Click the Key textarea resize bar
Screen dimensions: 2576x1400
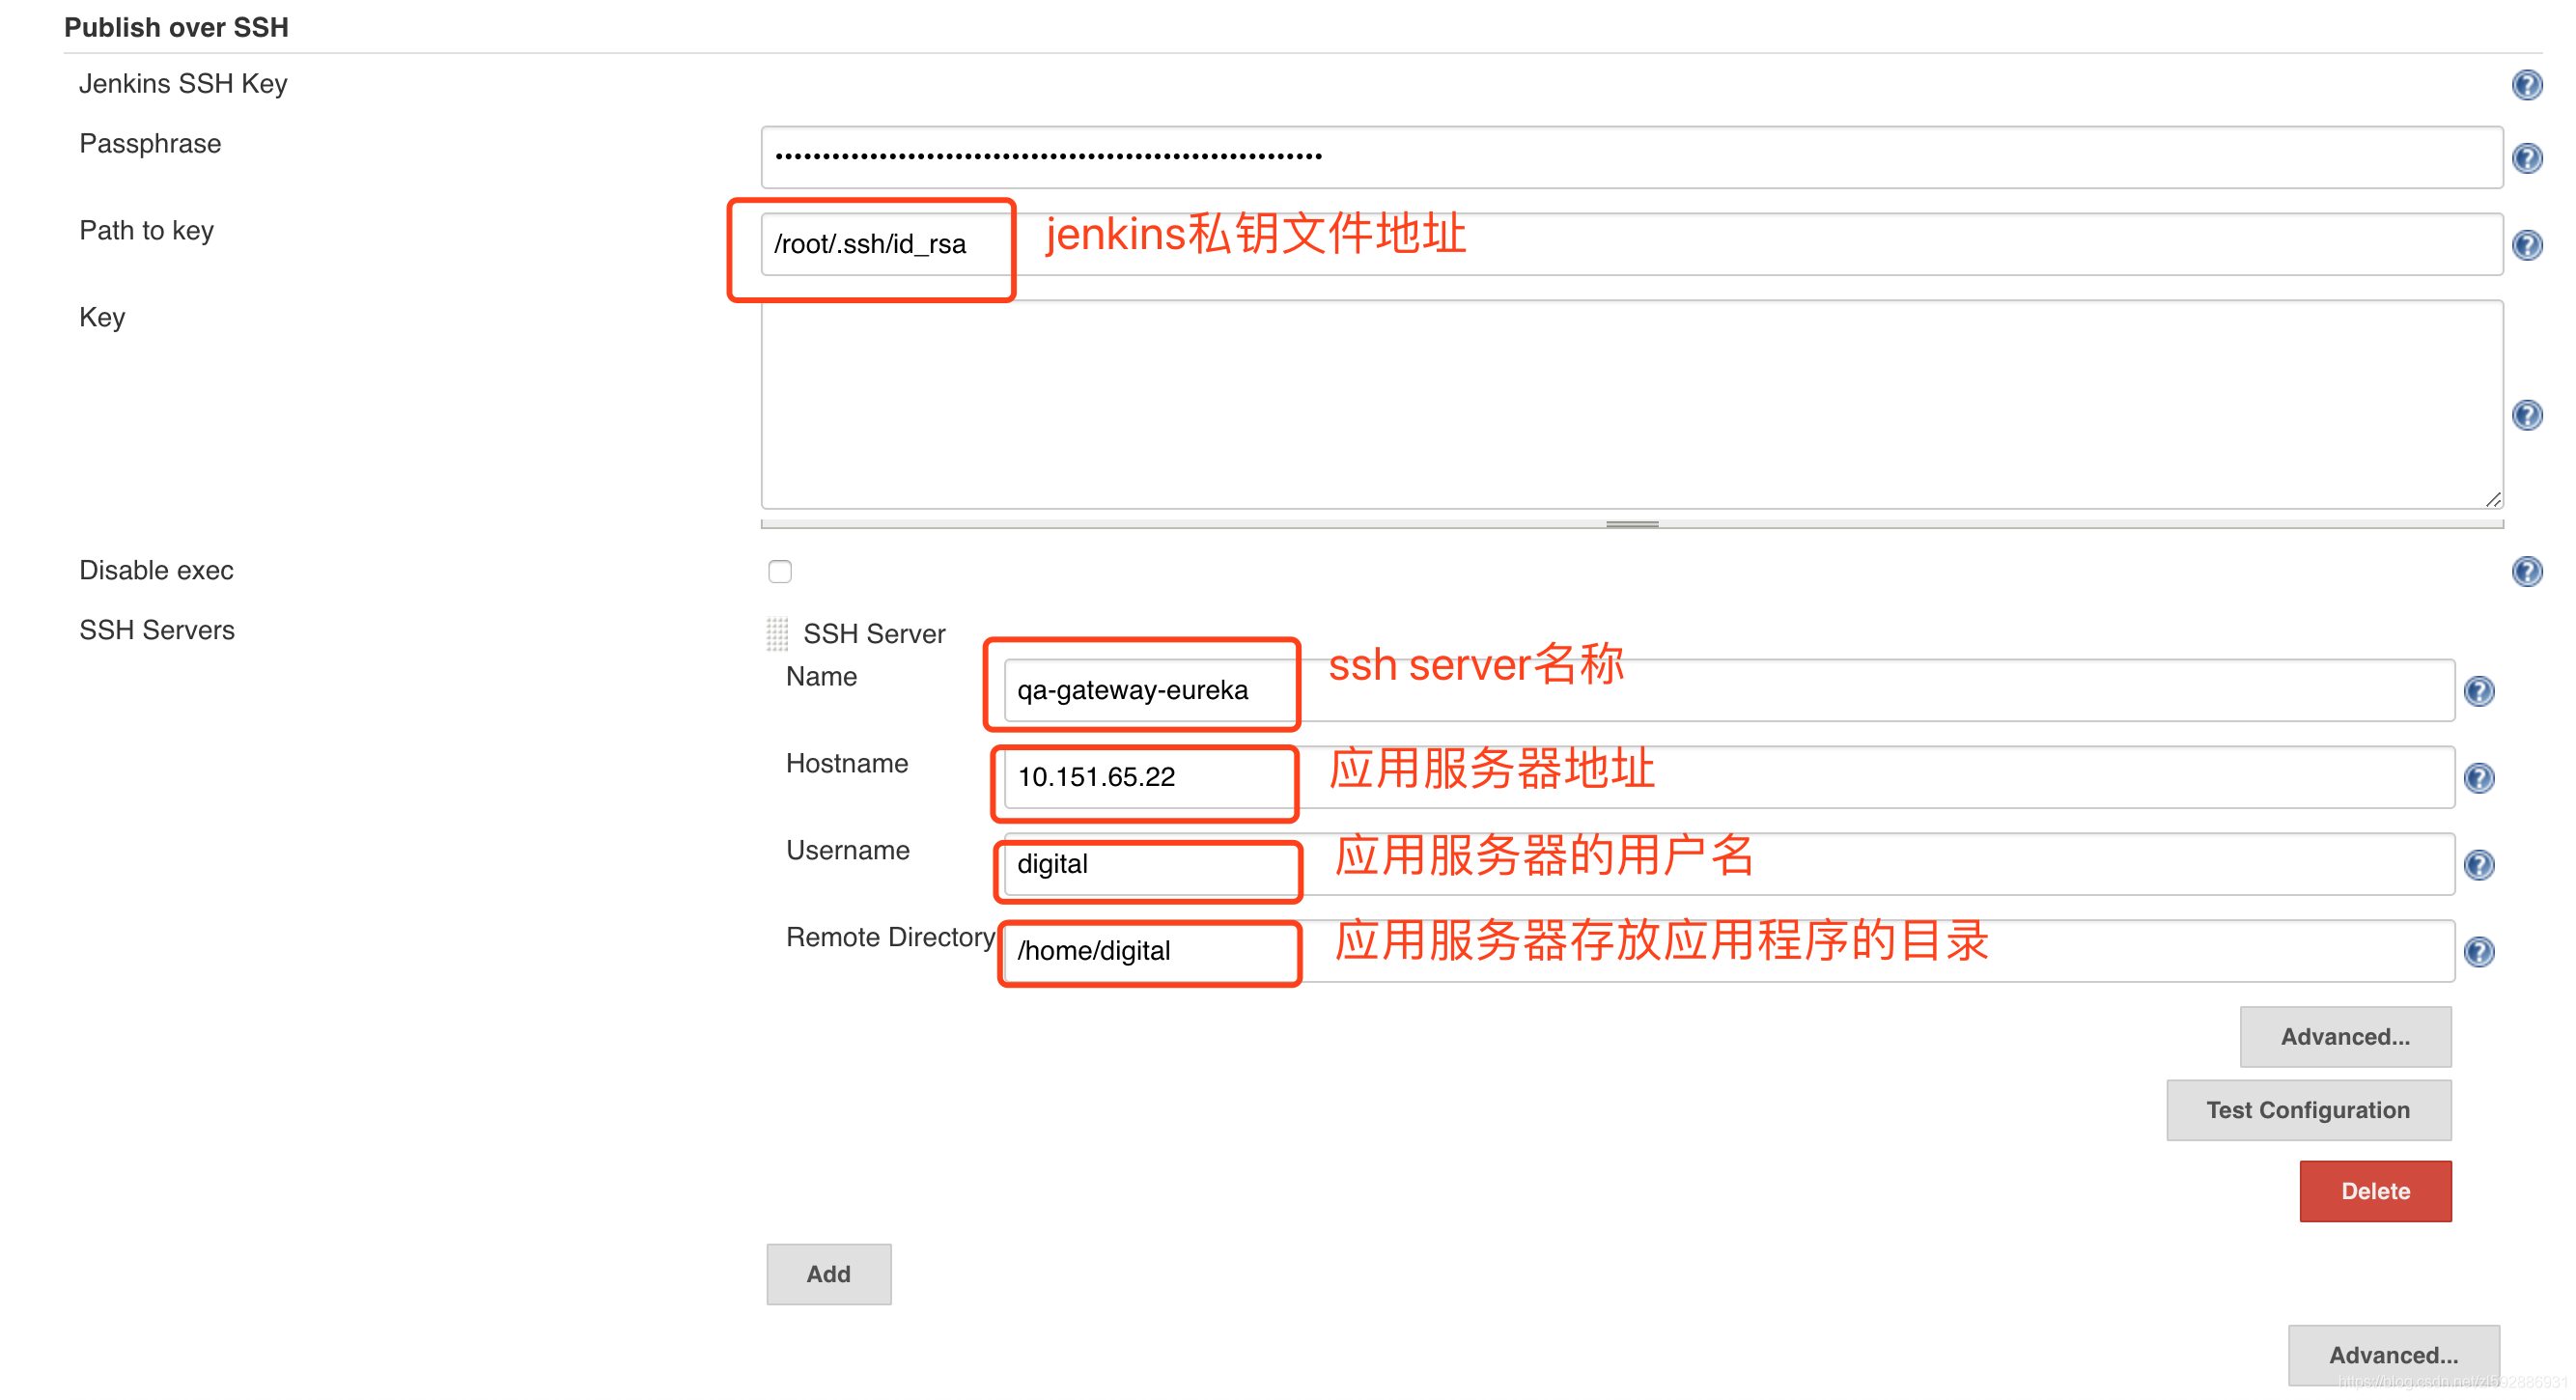(x=1631, y=524)
